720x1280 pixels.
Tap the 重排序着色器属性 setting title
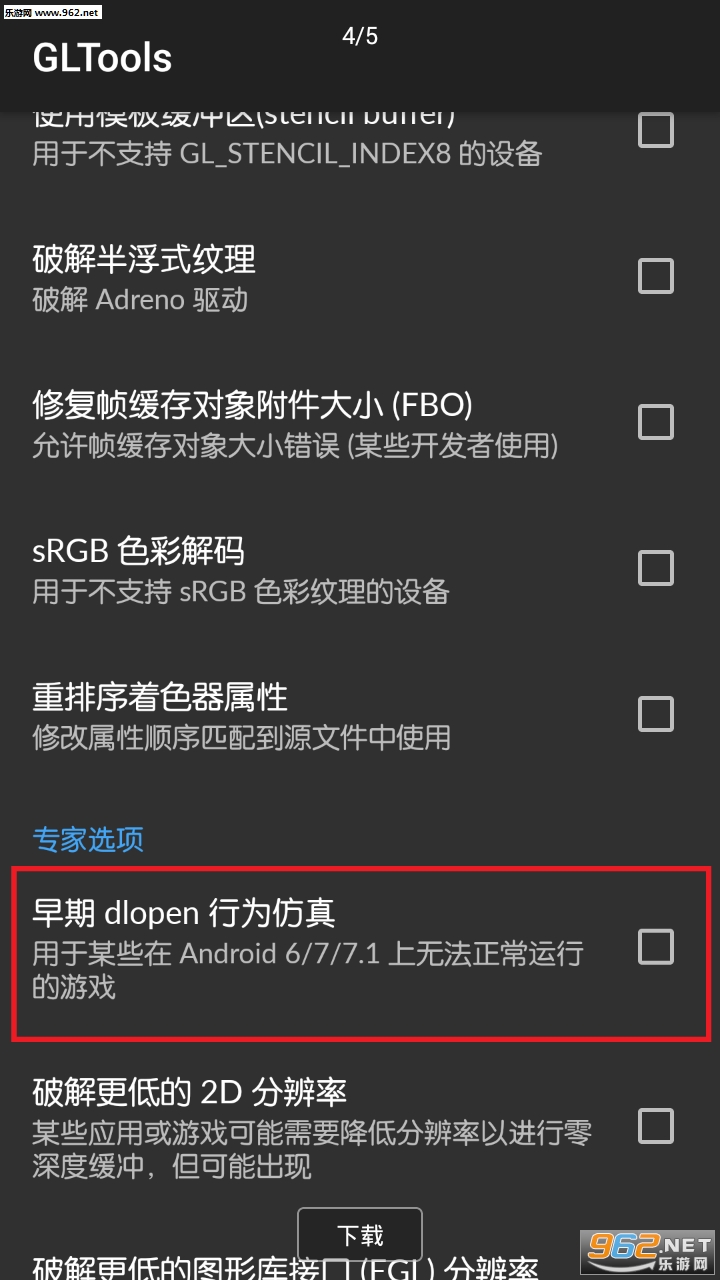(x=160, y=696)
